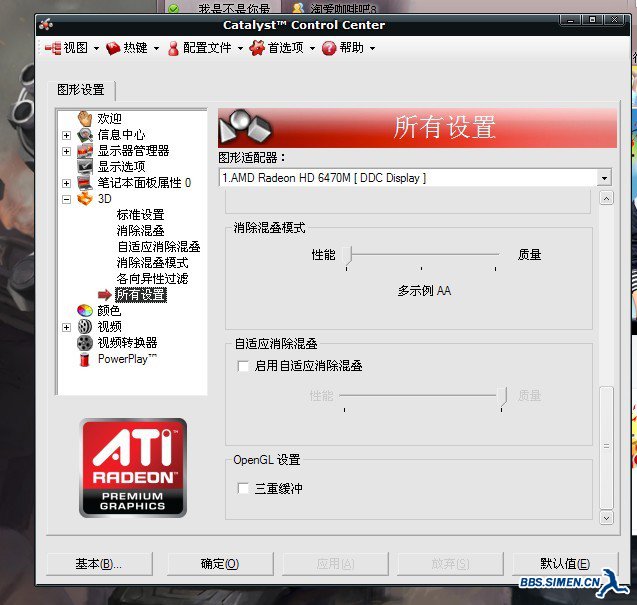Open the 帮助 dropdown arrow
The image size is (637, 605).
pos(372,48)
